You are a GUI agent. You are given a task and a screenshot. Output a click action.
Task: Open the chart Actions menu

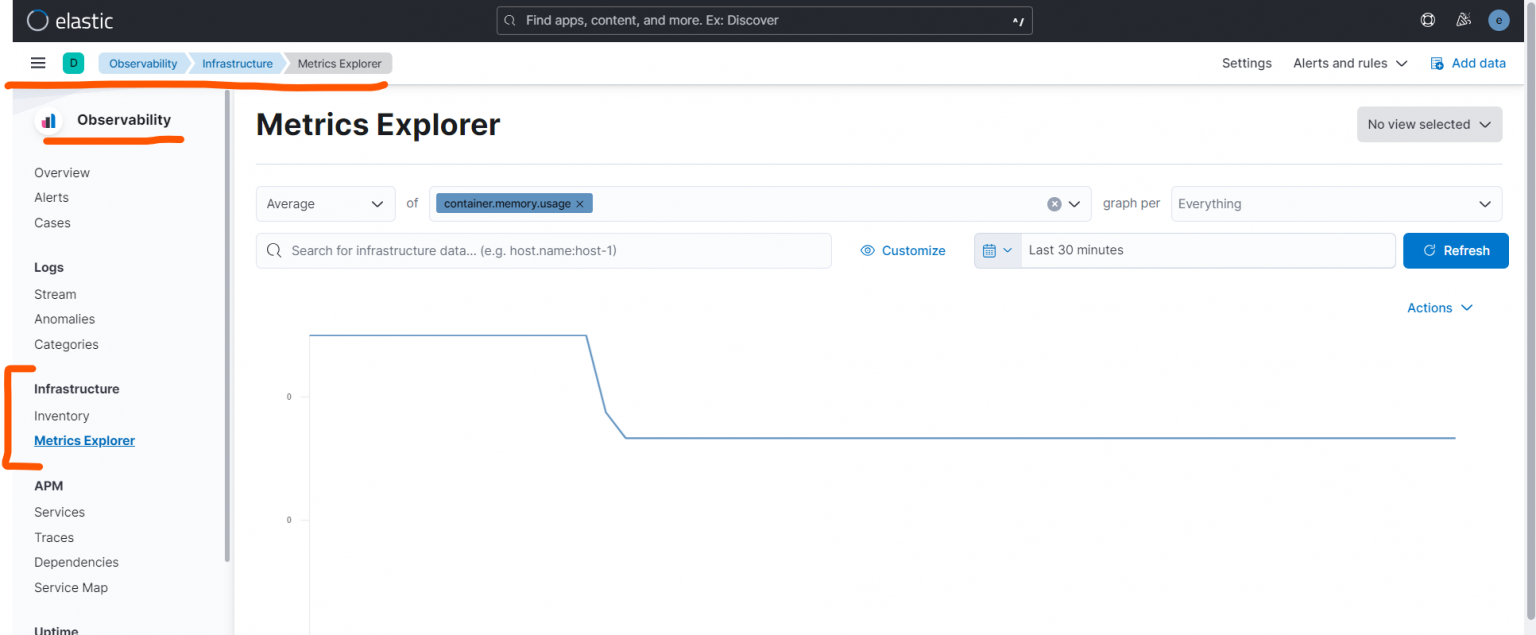1439,308
